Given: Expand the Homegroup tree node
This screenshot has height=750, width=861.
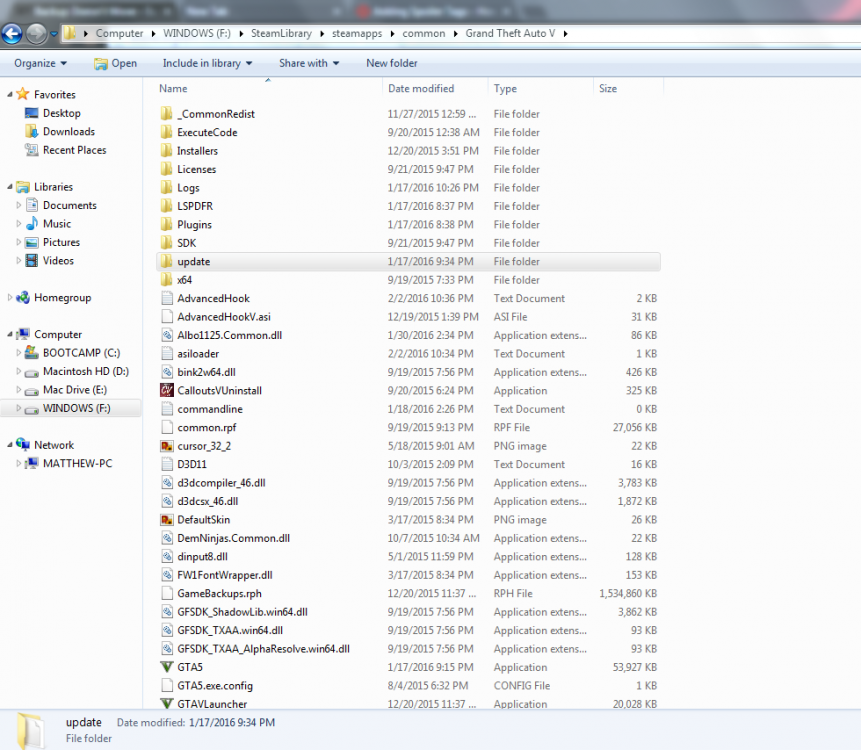Looking at the screenshot, I should [x=10, y=298].
